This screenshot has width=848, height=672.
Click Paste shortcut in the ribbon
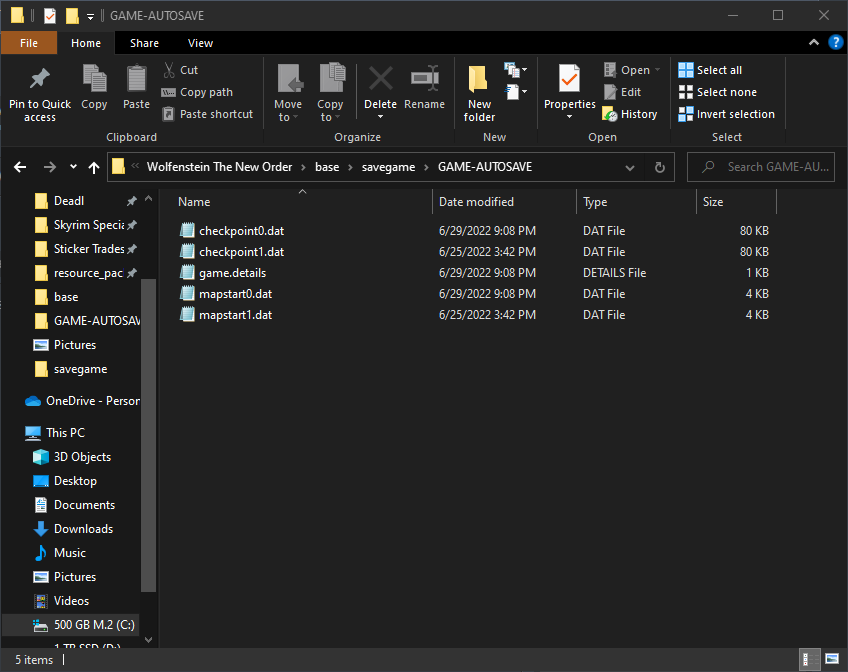click(208, 114)
